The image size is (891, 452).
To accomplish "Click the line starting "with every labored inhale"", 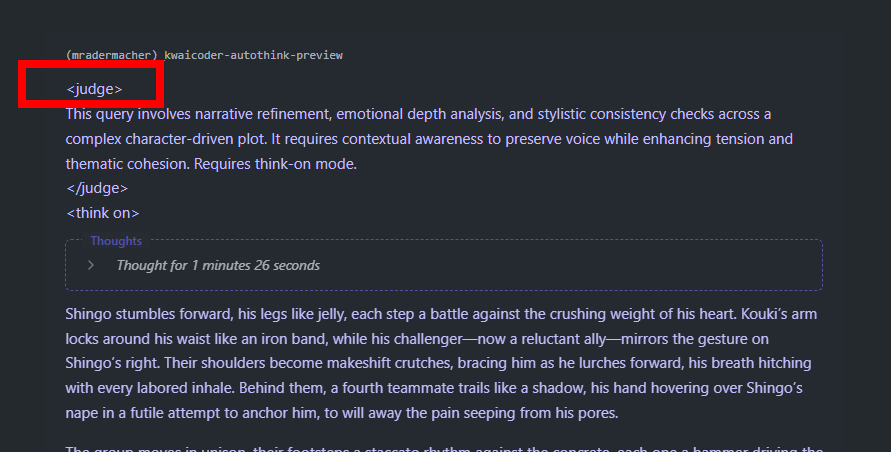I will [x=434, y=388].
